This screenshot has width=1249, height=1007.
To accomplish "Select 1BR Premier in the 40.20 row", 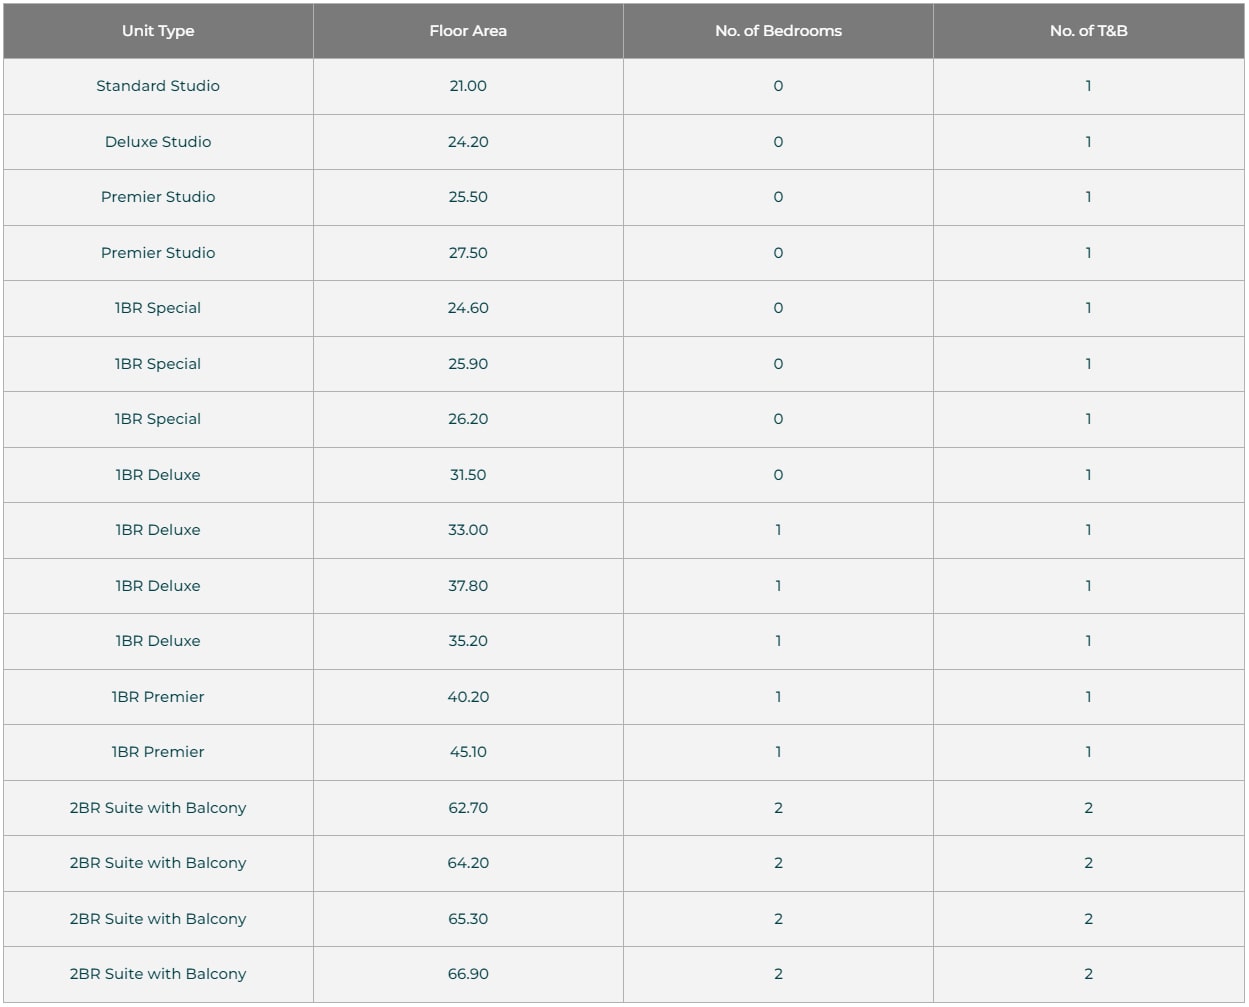I will point(158,697).
